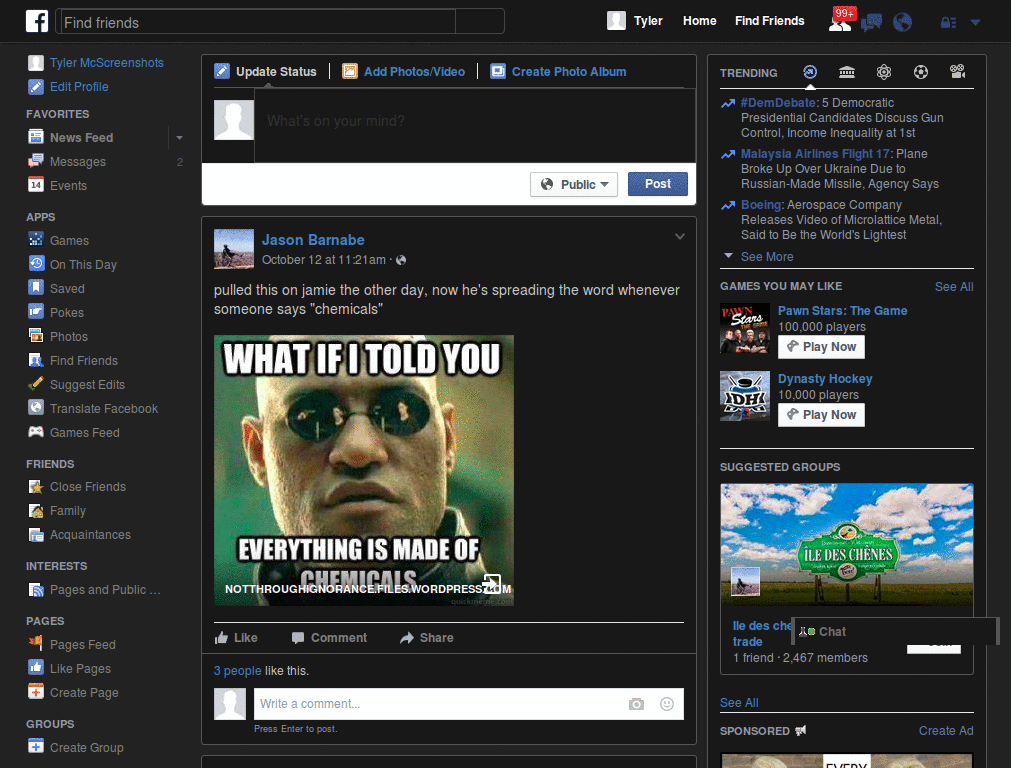Open friend requests icon with 99+ badge

(x=841, y=21)
